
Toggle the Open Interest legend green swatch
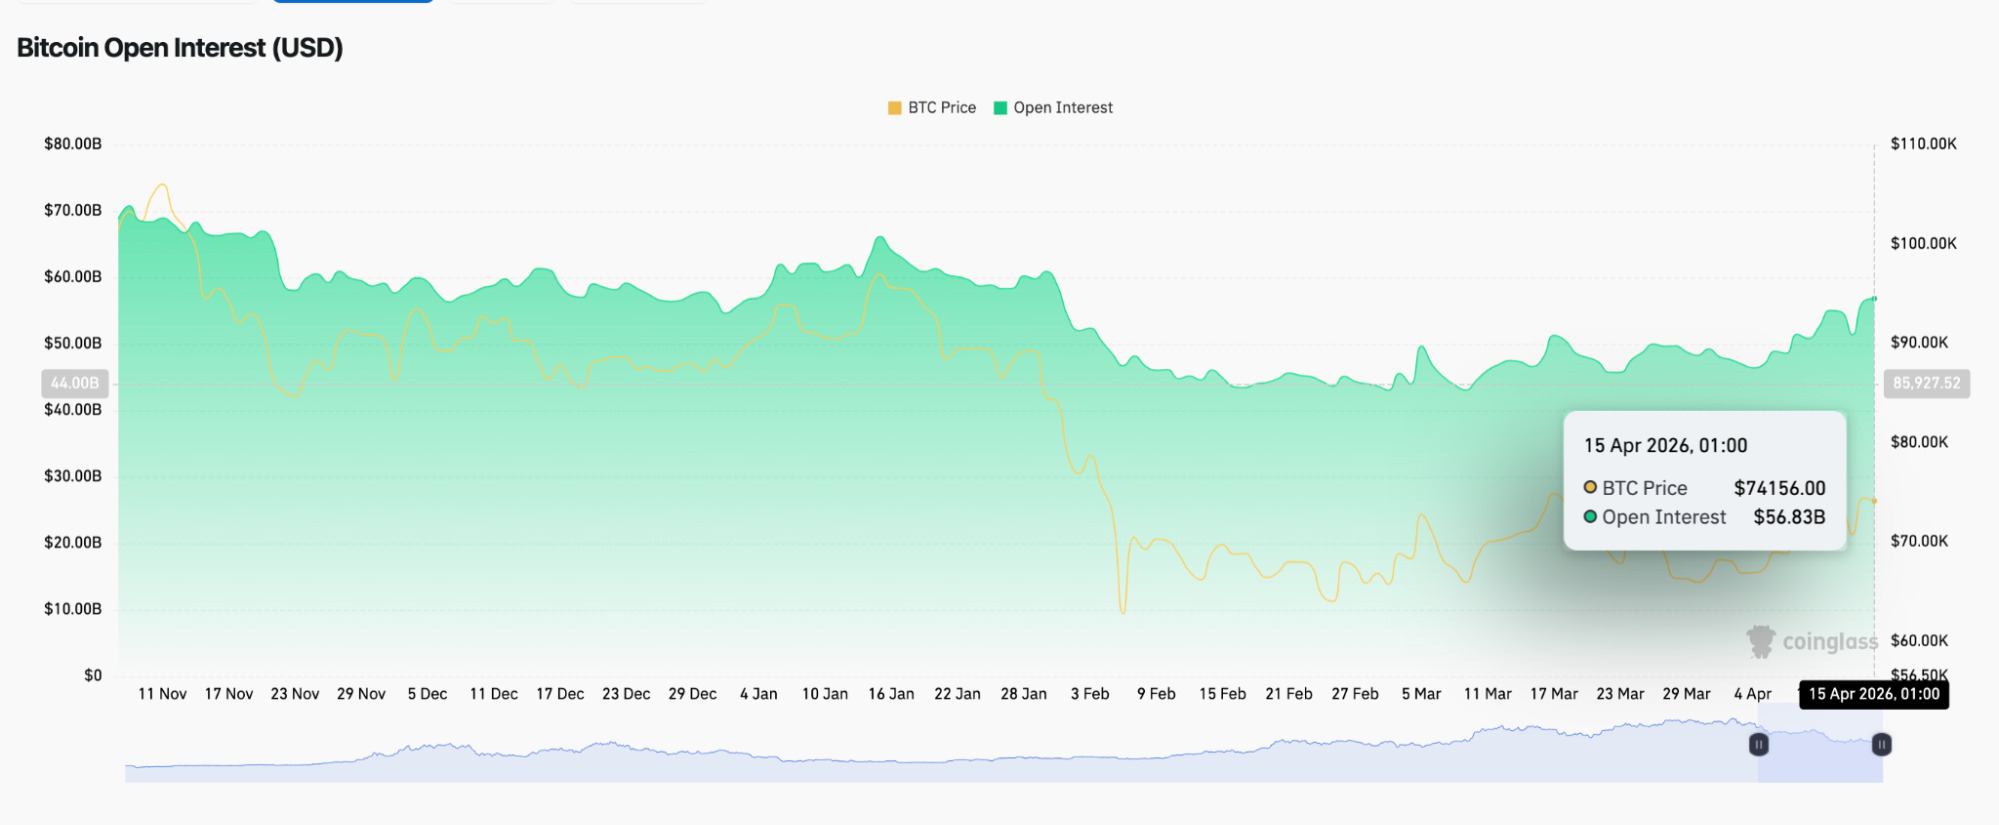click(x=1000, y=108)
